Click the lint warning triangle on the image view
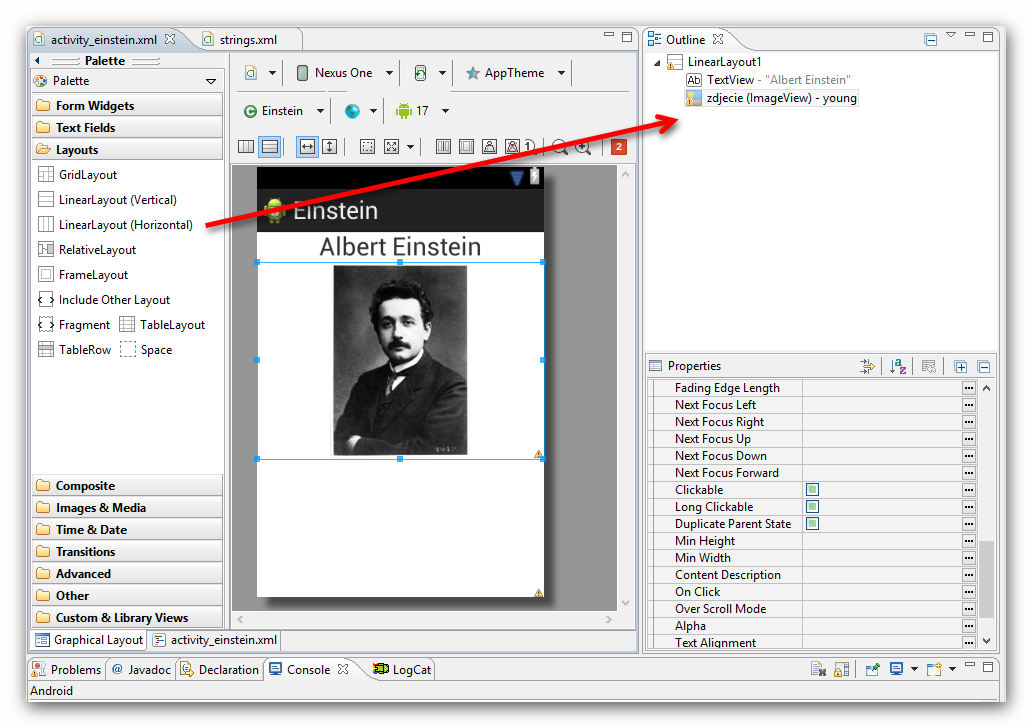This screenshot has width=1032, height=728. pyautogui.click(x=538, y=454)
